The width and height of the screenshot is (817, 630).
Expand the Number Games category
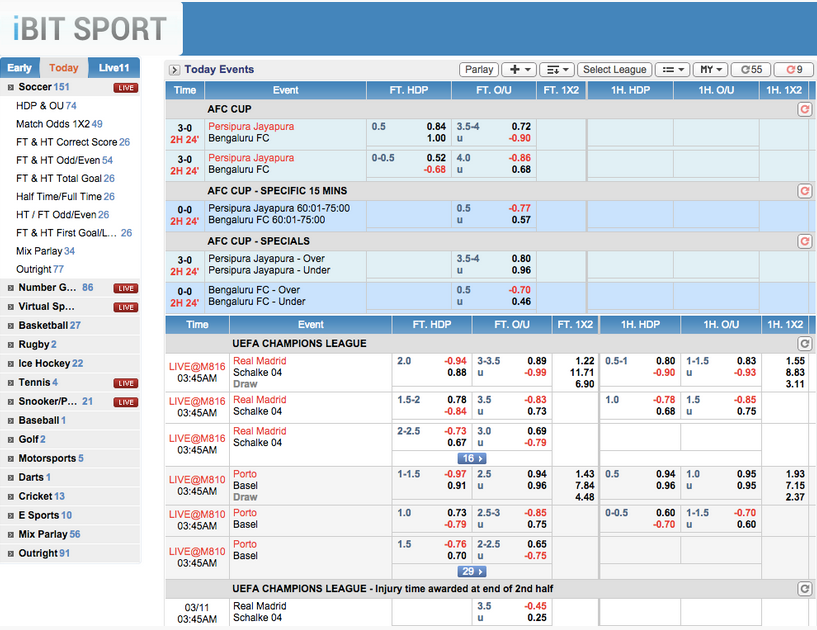(x=9, y=287)
